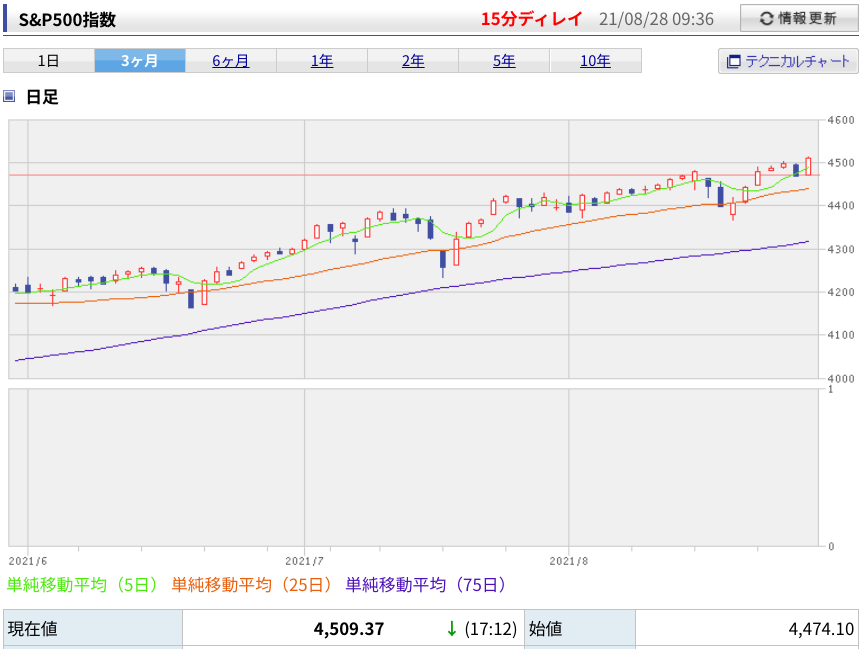Switch to the 1年 chart period
The height and width of the screenshot is (649, 862).
(x=322, y=60)
